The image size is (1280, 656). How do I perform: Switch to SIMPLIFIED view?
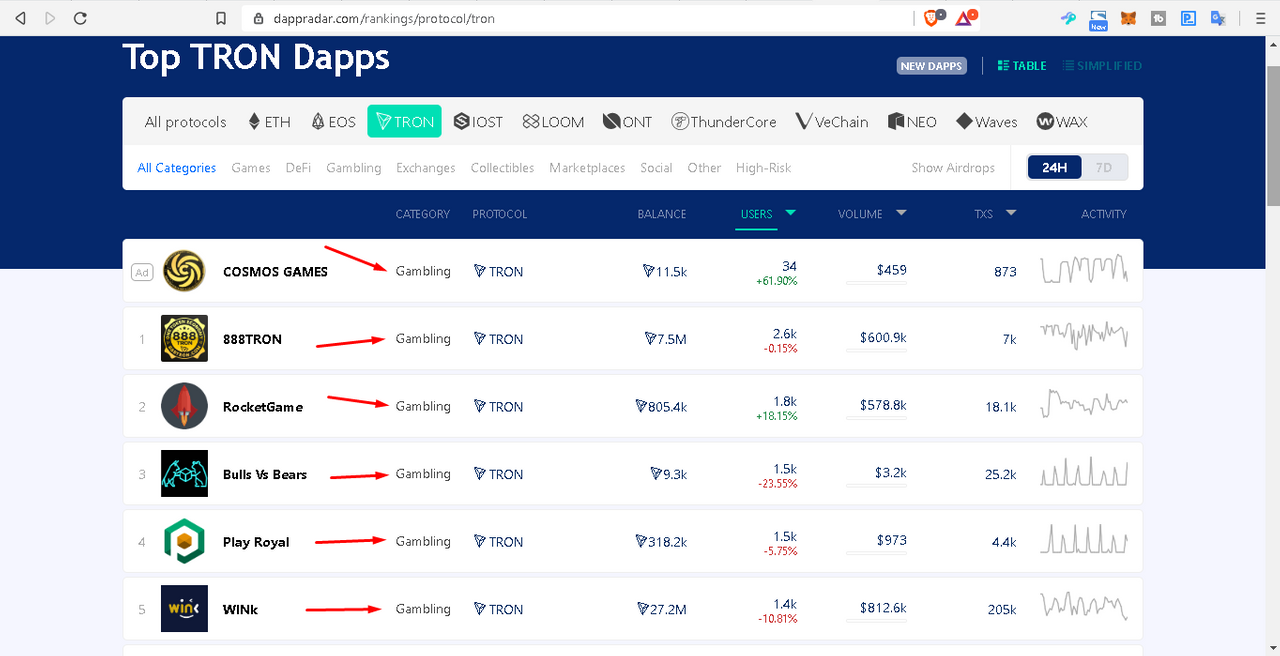tap(1101, 66)
